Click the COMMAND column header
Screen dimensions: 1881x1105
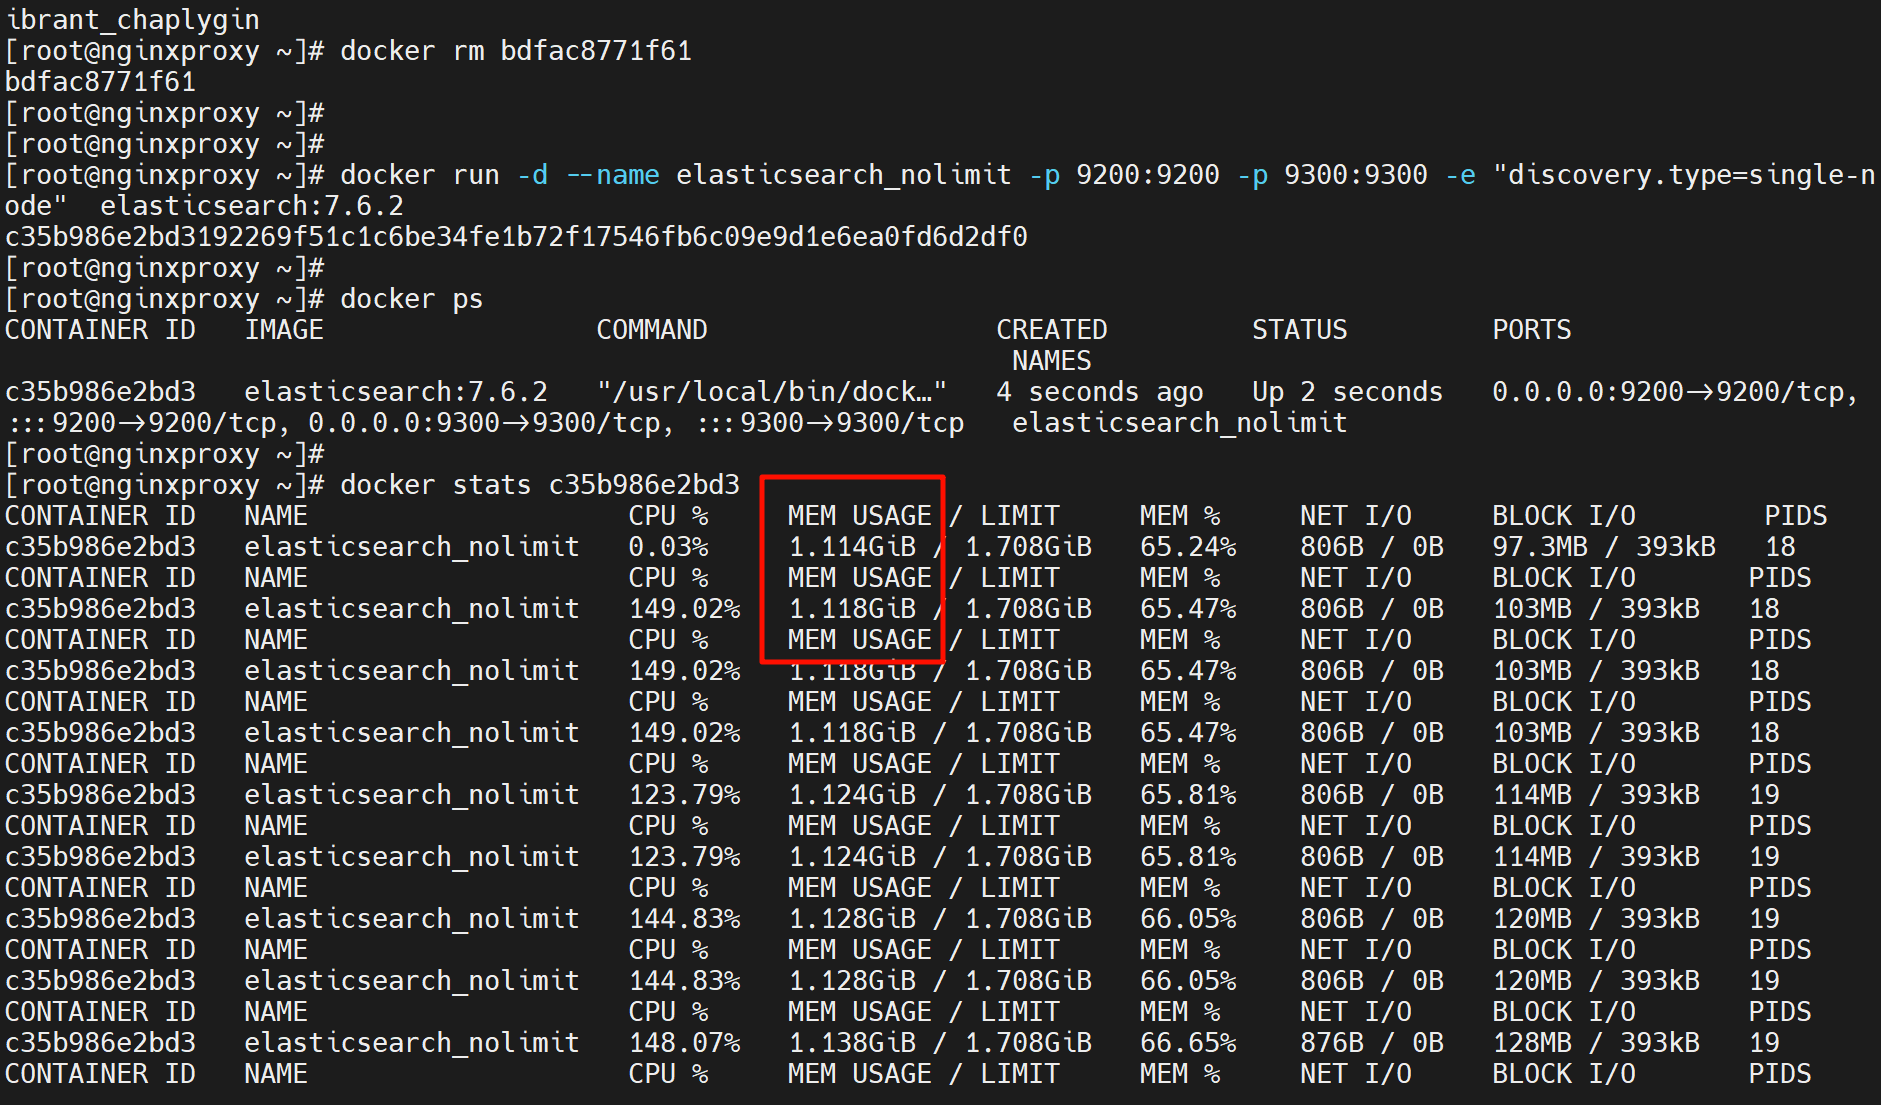click(x=651, y=330)
